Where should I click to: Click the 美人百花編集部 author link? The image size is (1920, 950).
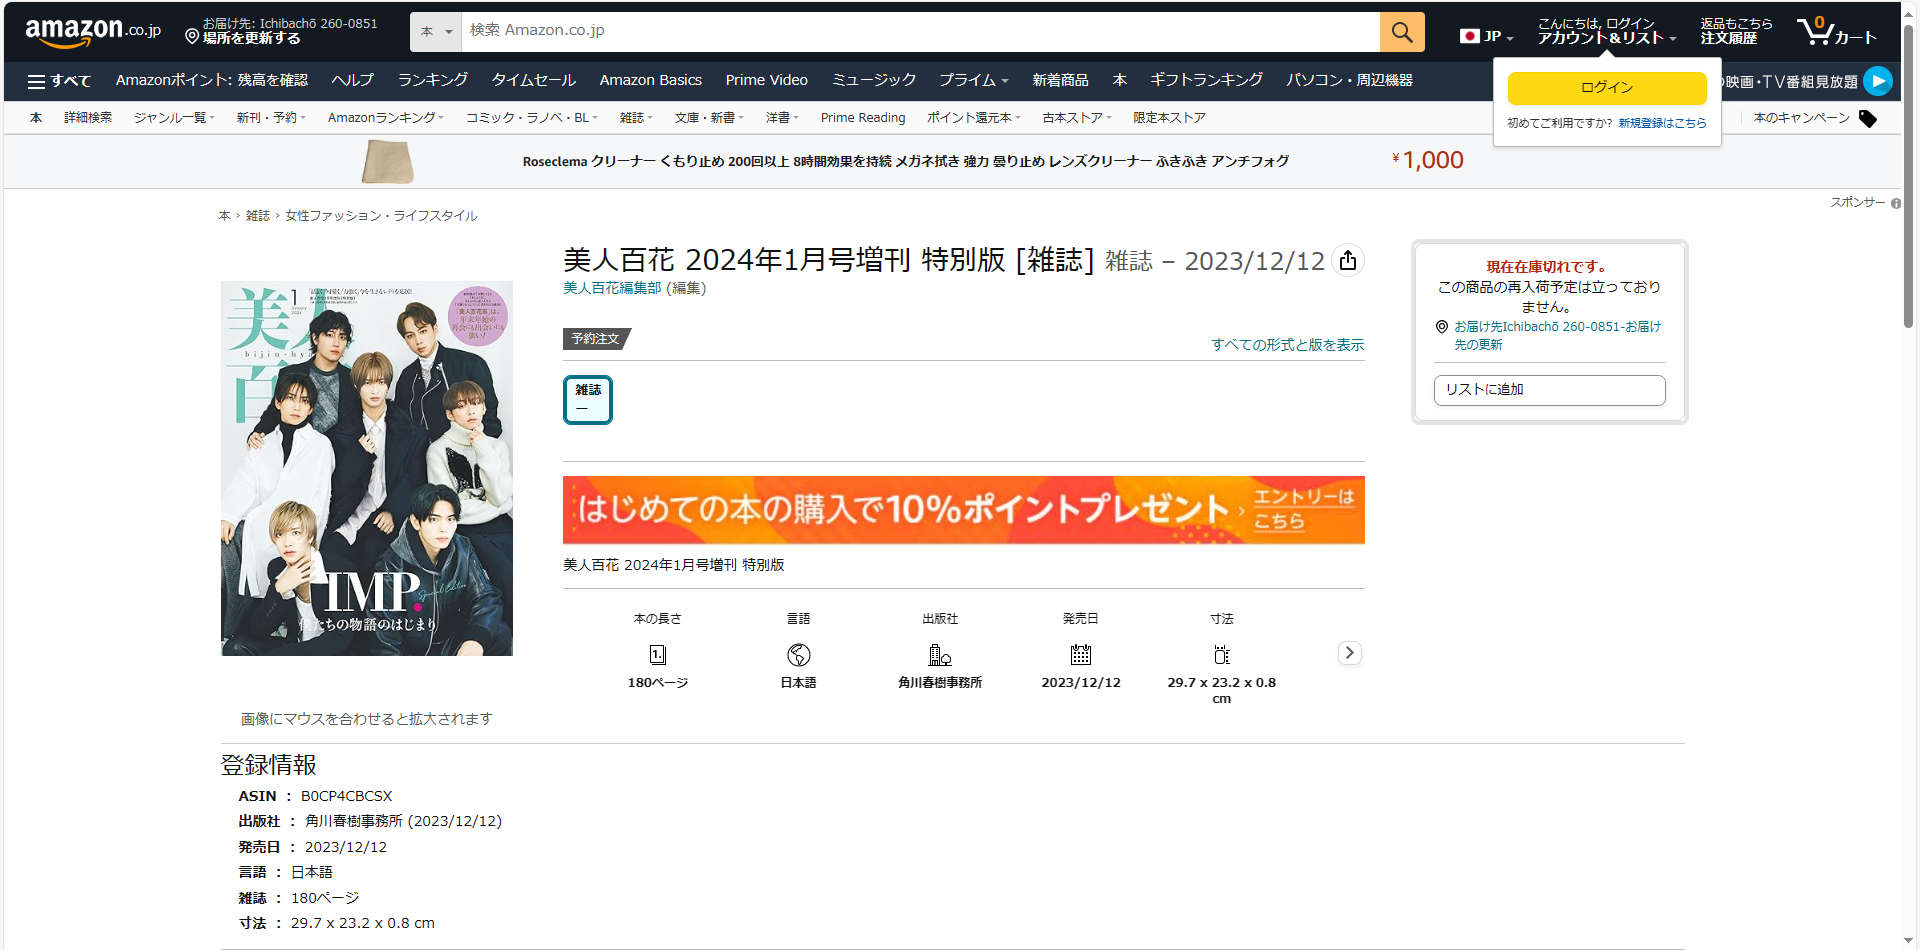click(612, 288)
